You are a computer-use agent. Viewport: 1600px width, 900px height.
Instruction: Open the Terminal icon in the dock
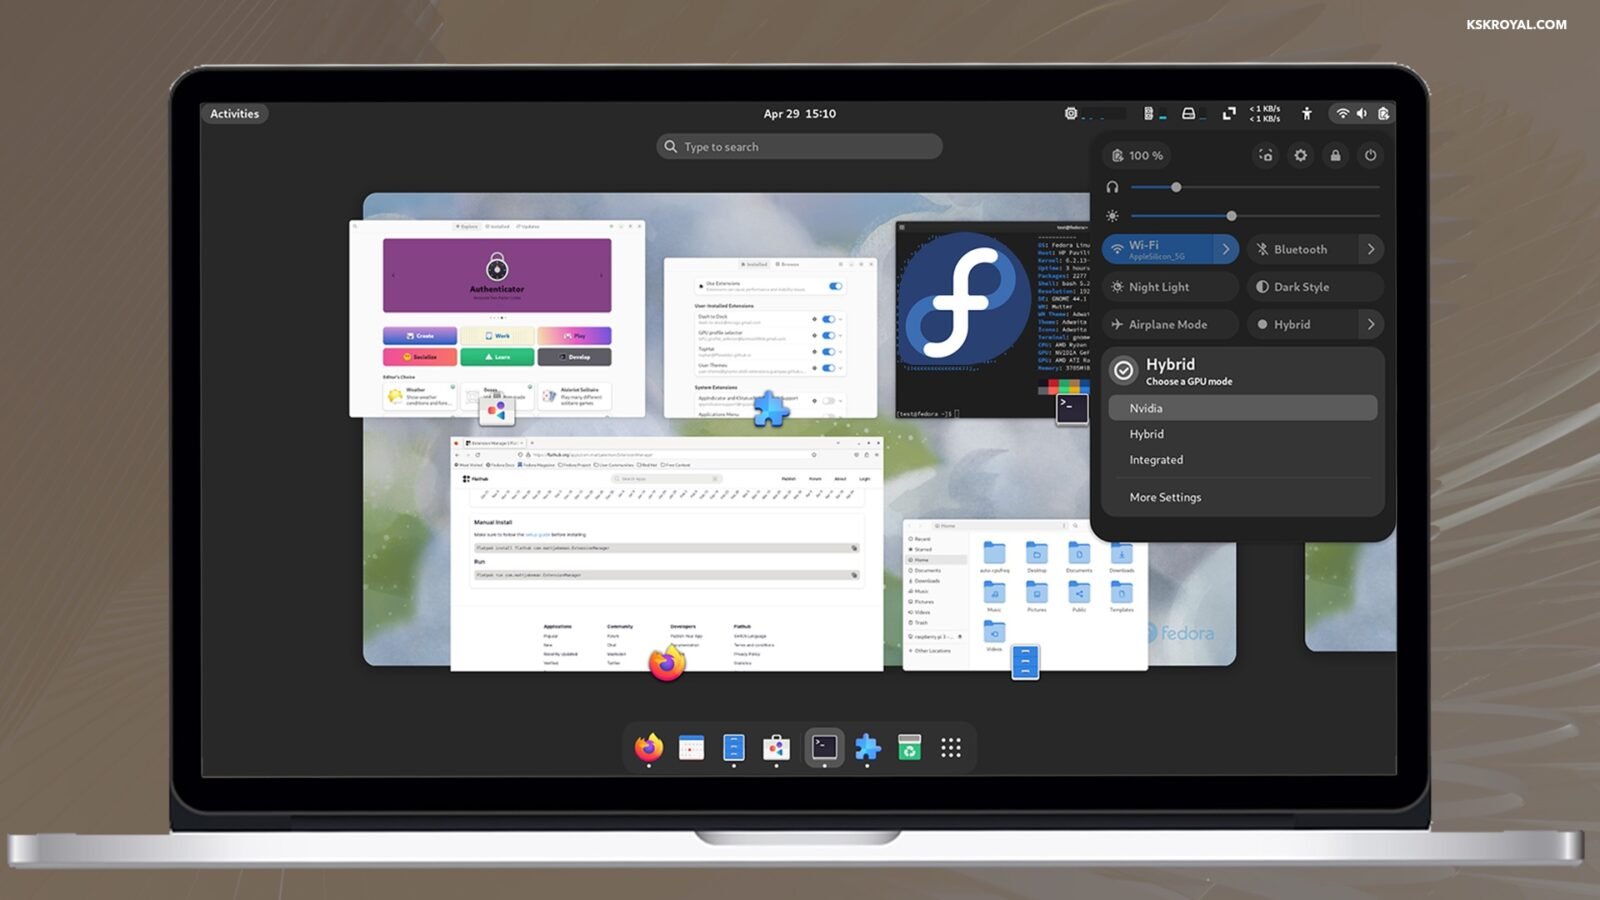(823, 747)
